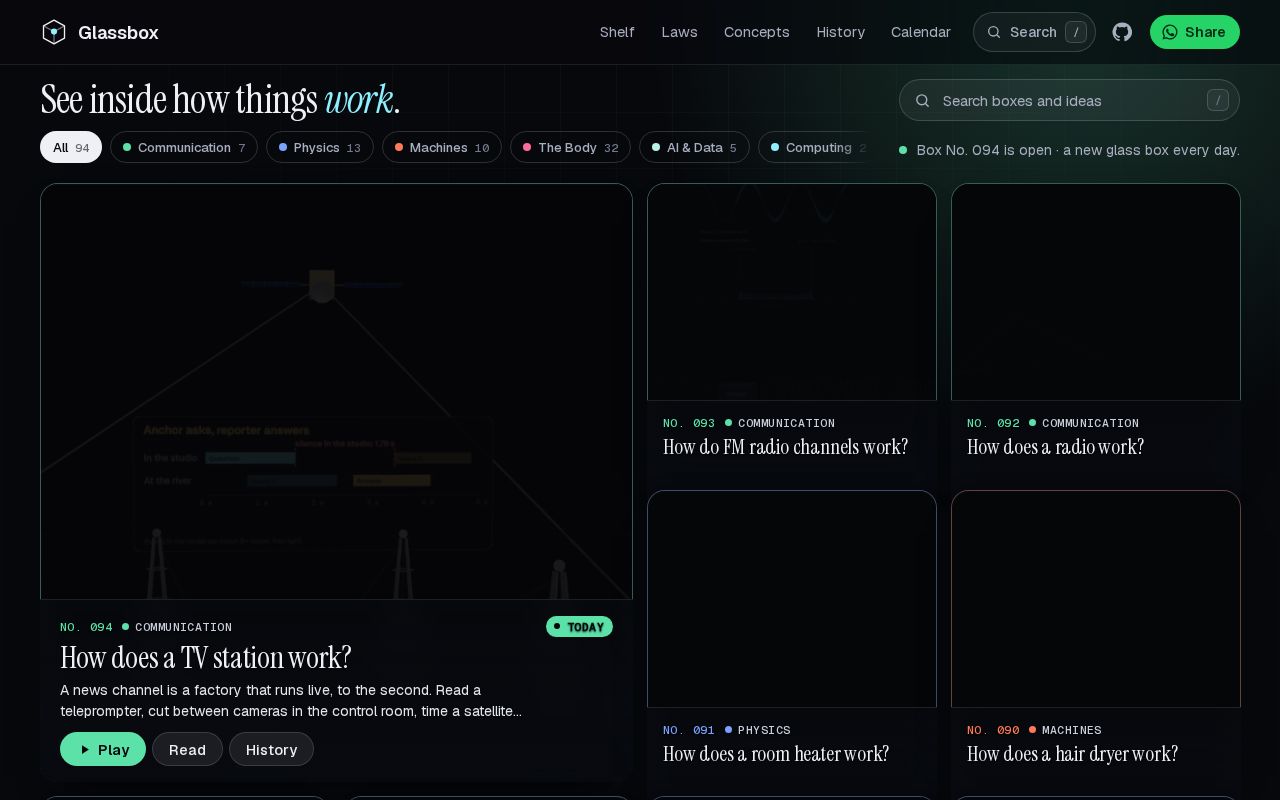This screenshot has width=1280, height=800.
Task: Open Shelf in the top navigation
Action: pyautogui.click(x=617, y=32)
